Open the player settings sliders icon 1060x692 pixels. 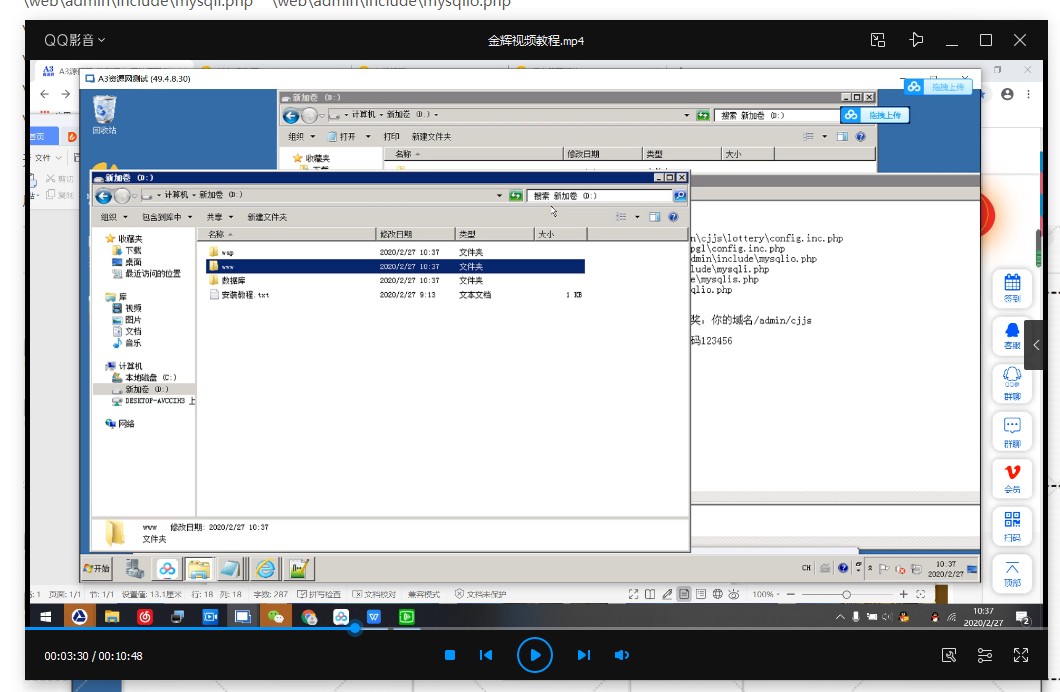tap(985, 655)
